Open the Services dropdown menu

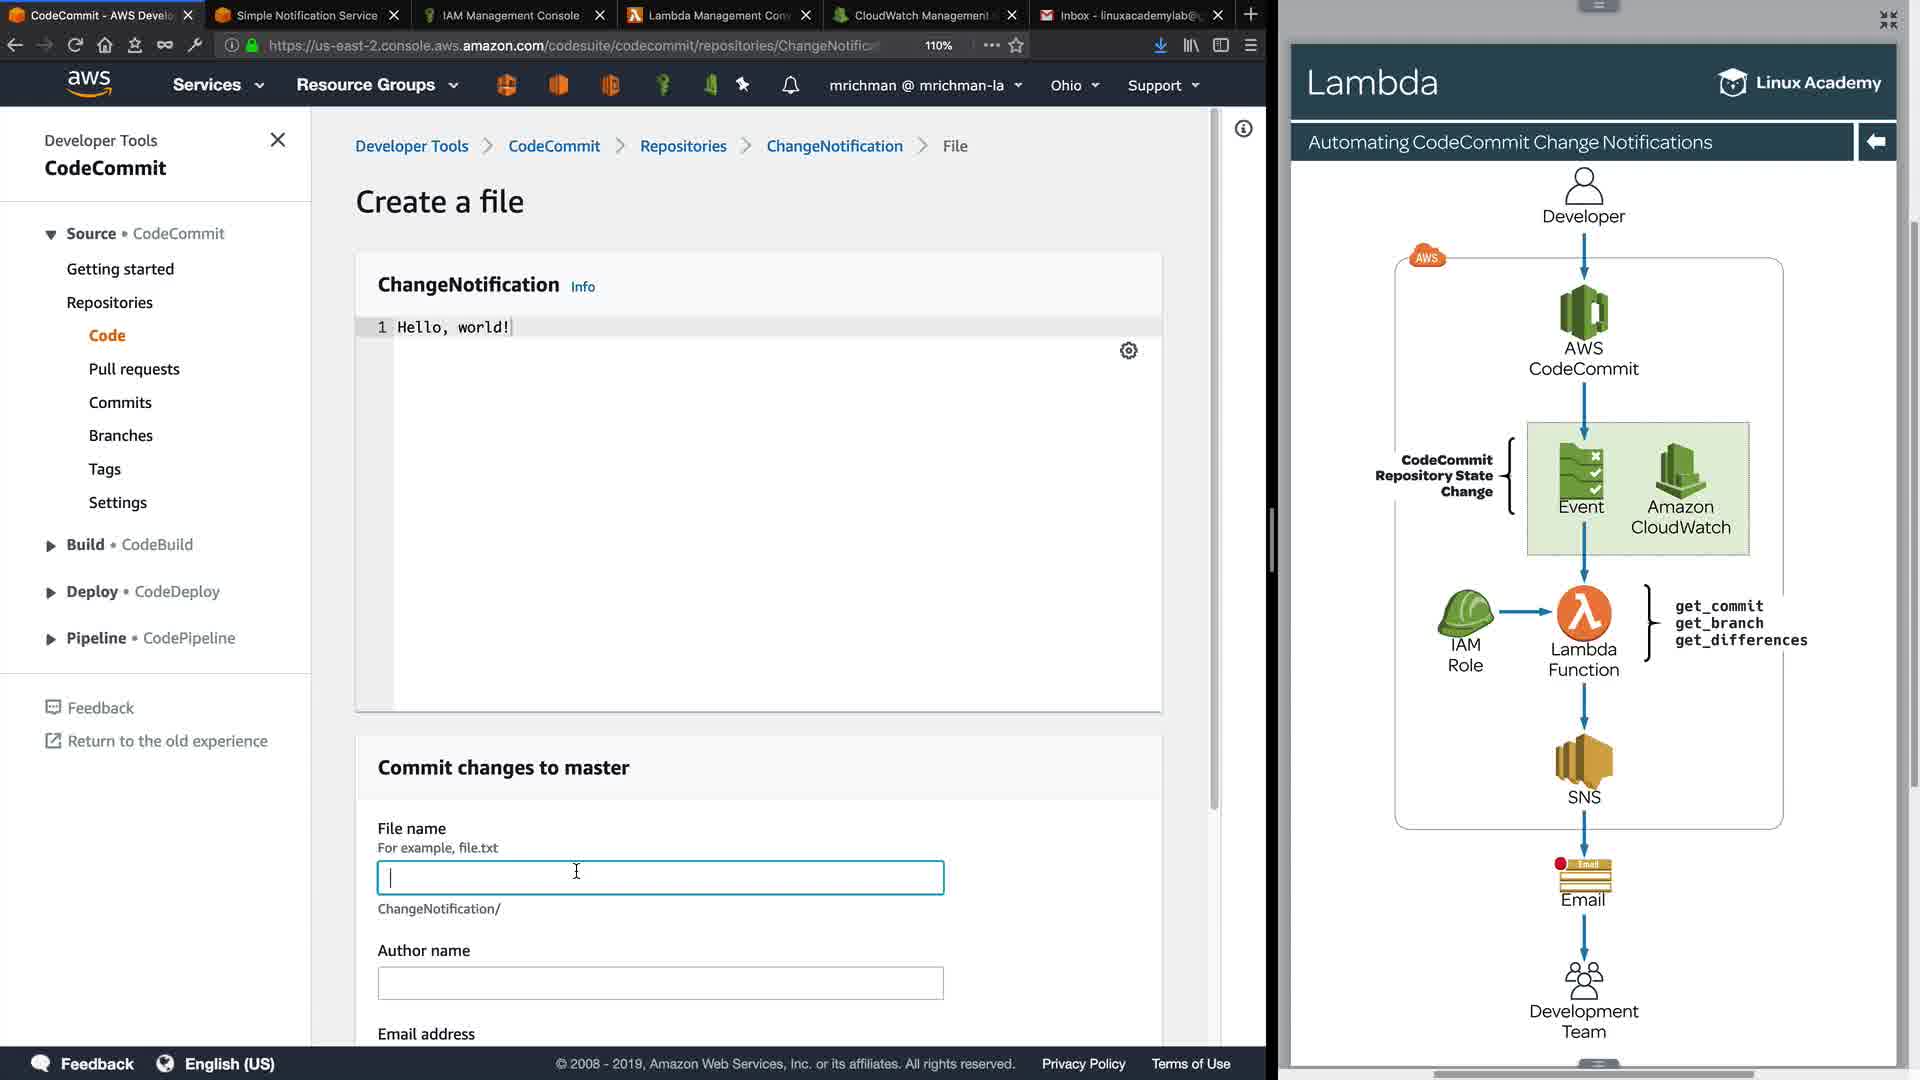(x=218, y=85)
